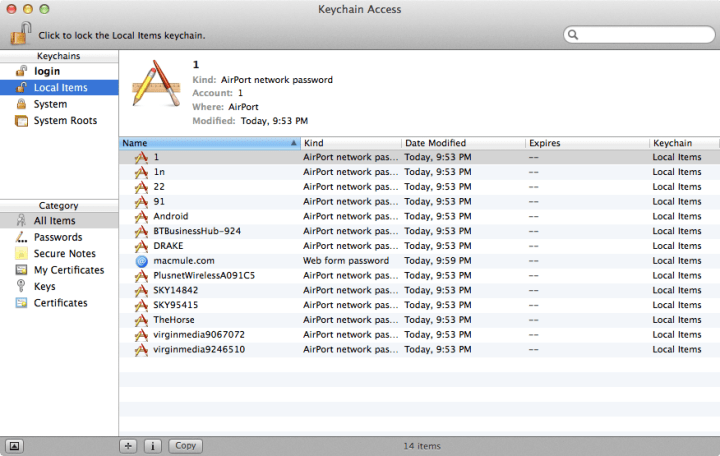Click the AirPort icon beside SKY14842
The image size is (720, 456).
pos(141,290)
